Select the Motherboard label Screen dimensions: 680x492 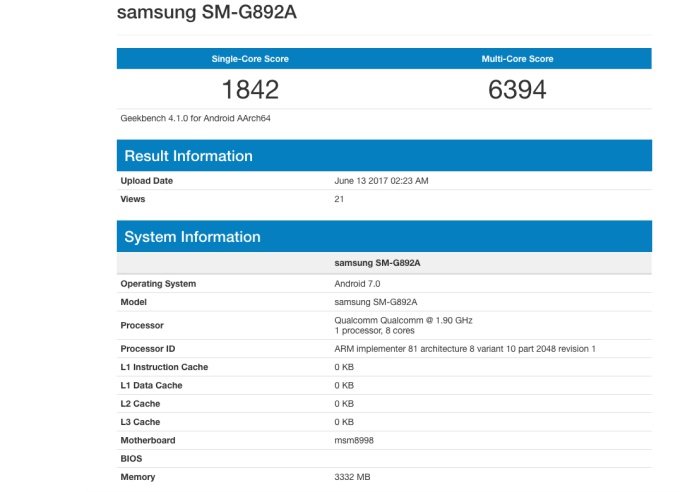click(x=148, y=440)
